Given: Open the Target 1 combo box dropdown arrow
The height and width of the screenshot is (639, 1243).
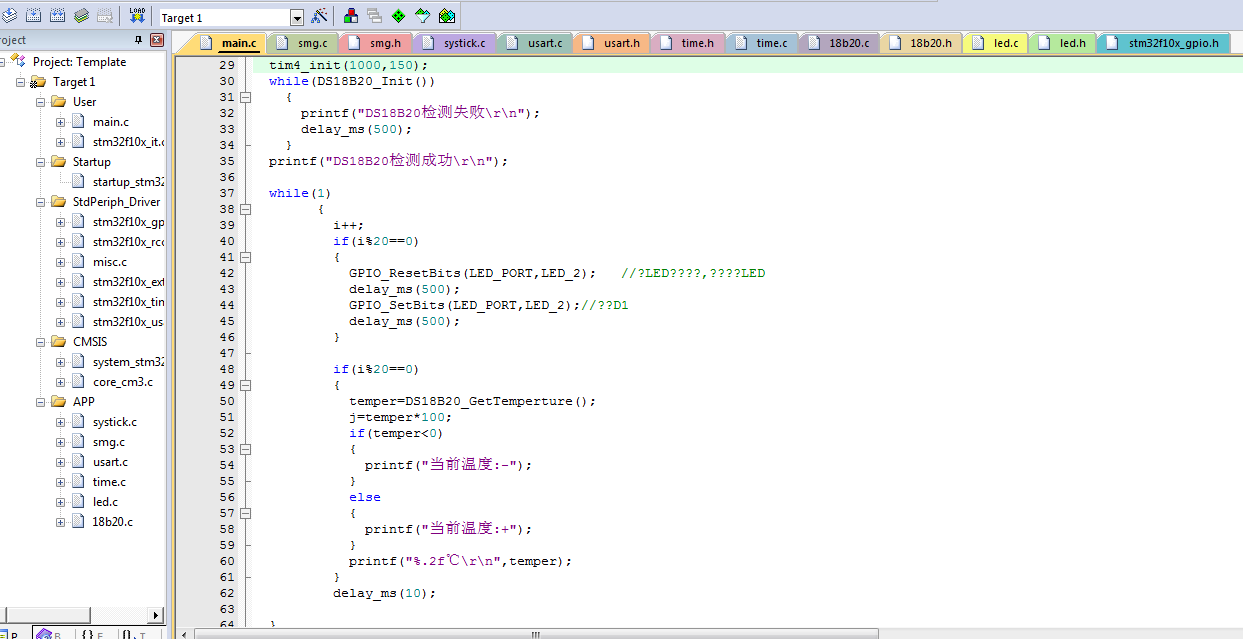Looking at the screenshot, I should coord(297,18).
